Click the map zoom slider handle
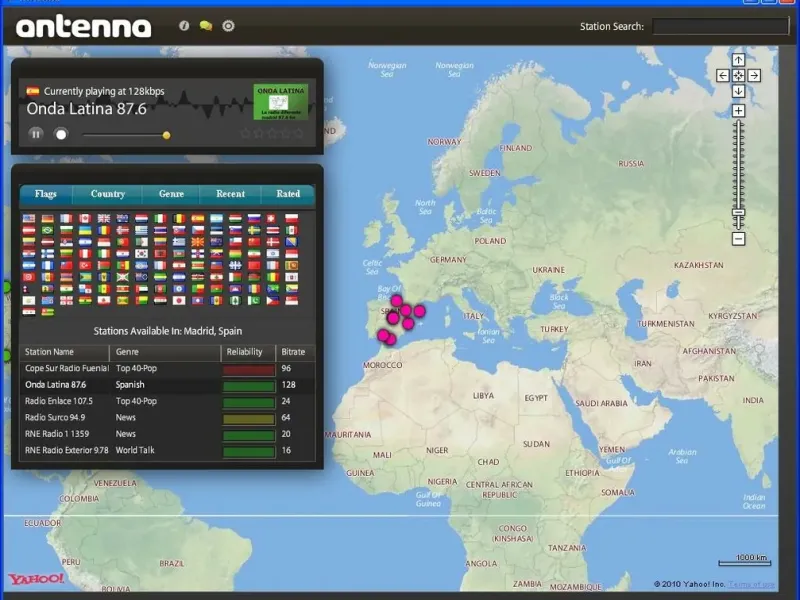Viewport: 800px width, 600px height. pos(738,212)
